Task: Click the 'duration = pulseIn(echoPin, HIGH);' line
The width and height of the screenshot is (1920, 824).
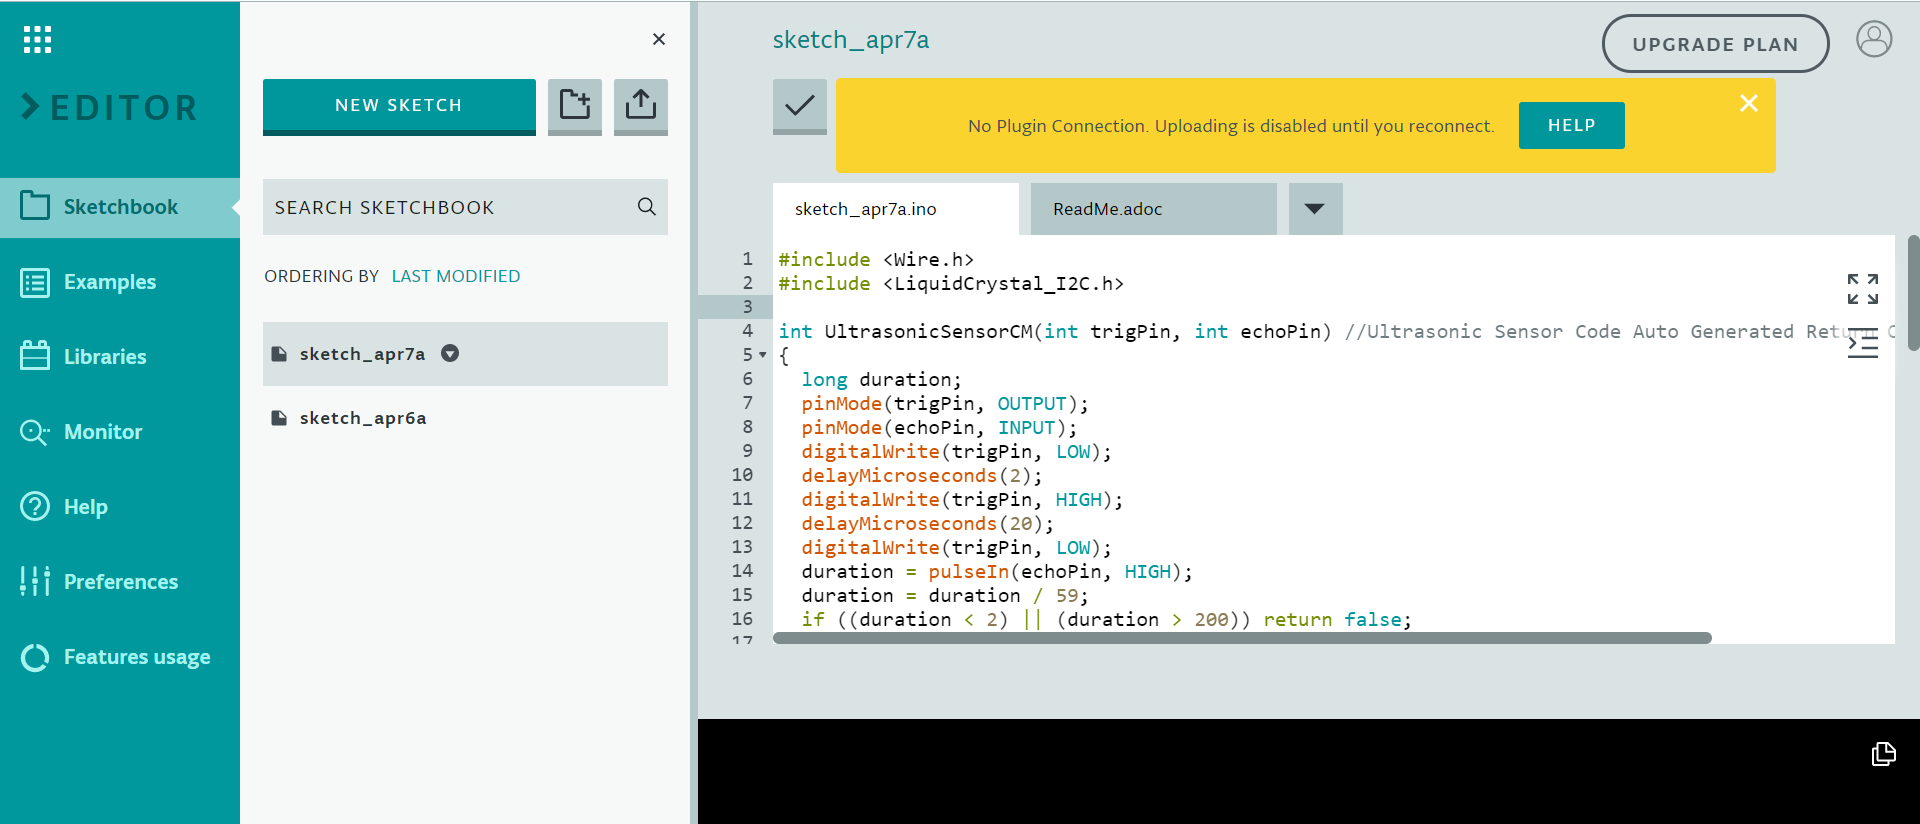Action: click(997, 572)
